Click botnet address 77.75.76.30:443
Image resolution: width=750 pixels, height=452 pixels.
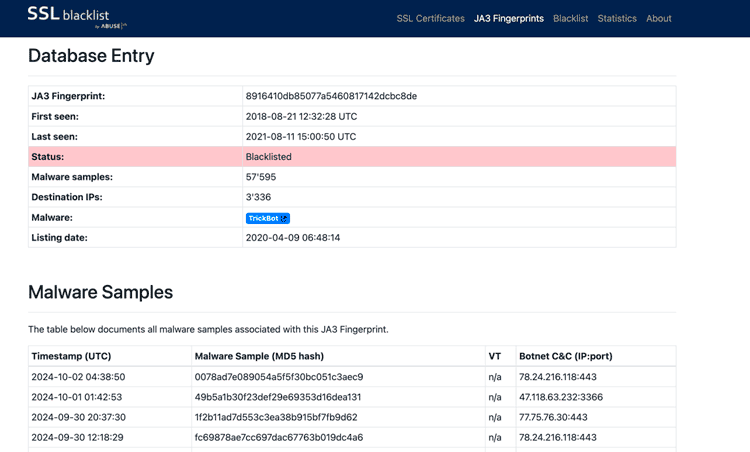pos(553,417)
